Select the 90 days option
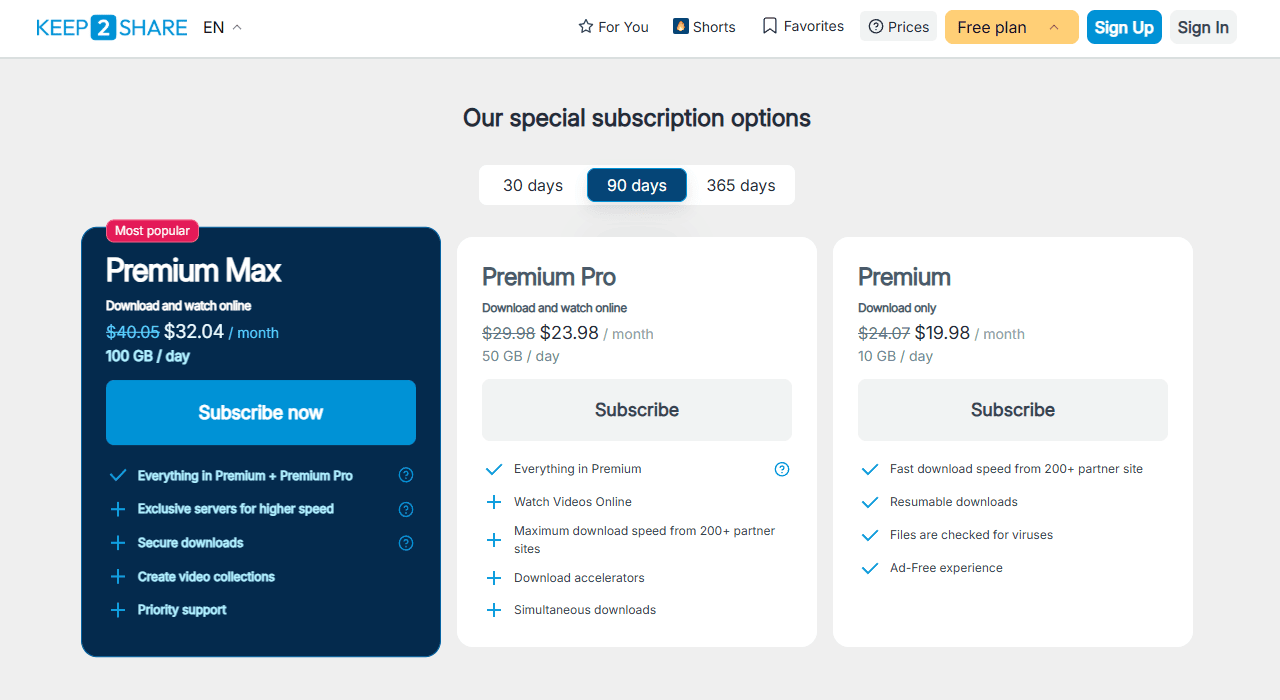1280x700 pixels. coord(637,185)
